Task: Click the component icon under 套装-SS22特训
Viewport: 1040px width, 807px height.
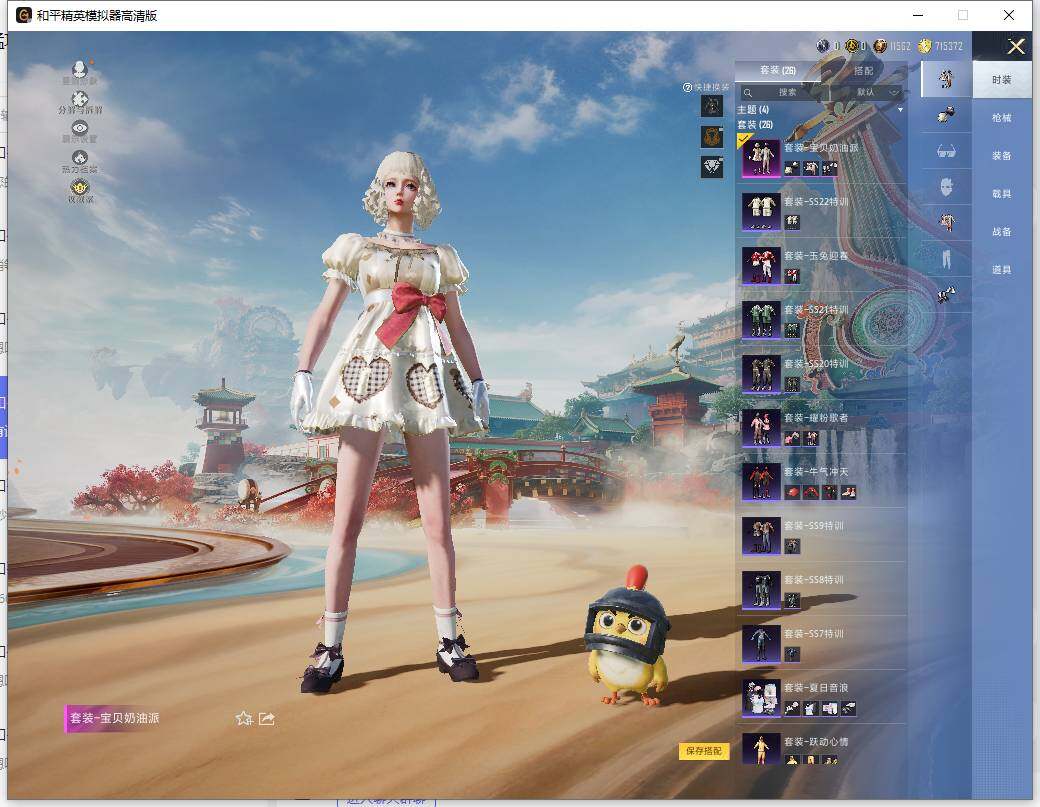Action: pos(793,222)
